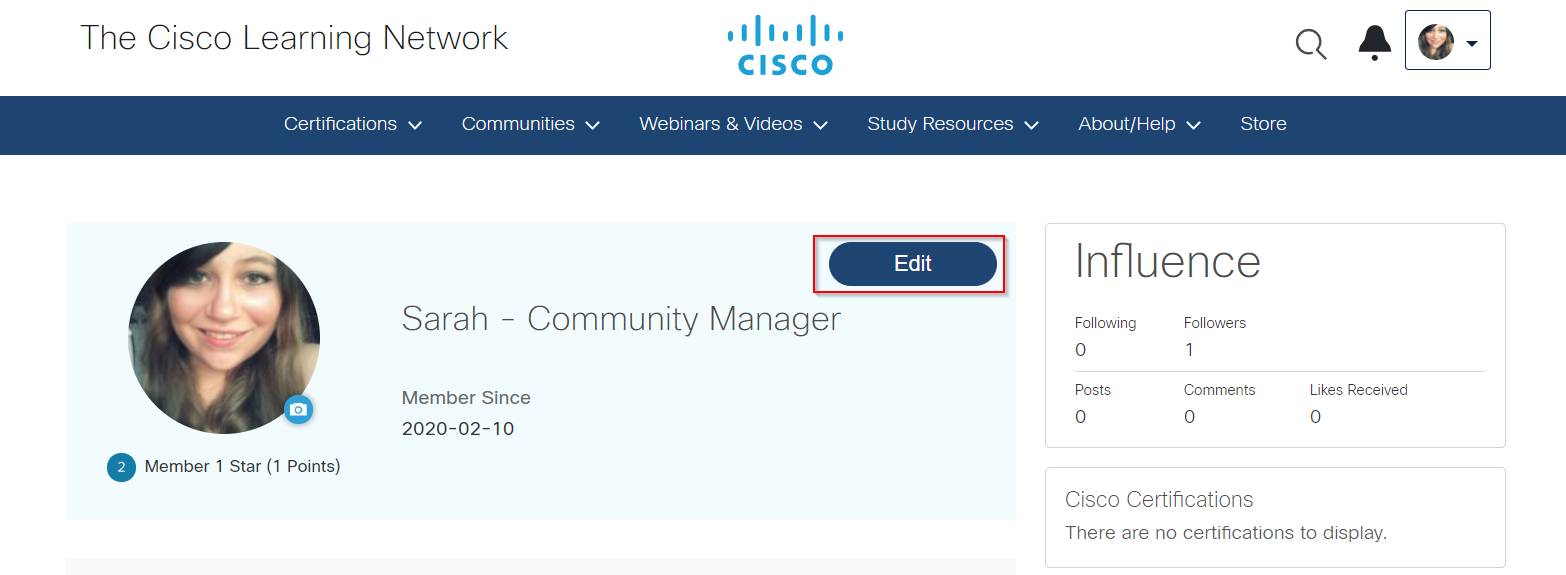
Task: View the Followers count
Action: click(1189, 350)
